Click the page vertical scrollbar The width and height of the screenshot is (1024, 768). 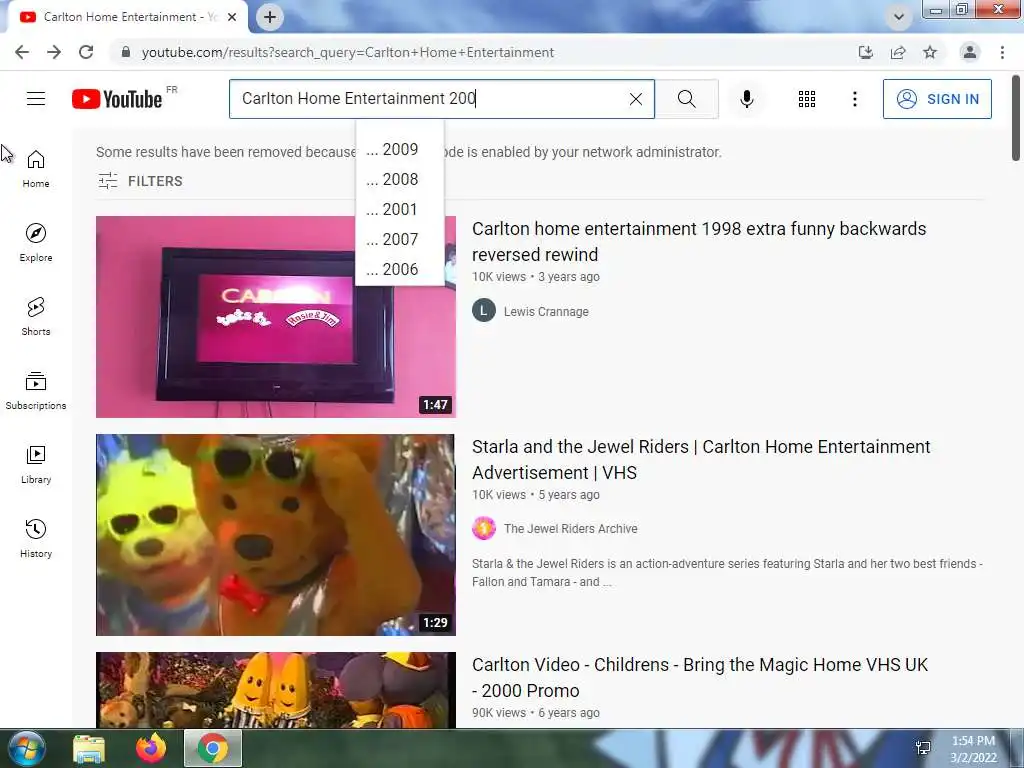(1016, 118)
